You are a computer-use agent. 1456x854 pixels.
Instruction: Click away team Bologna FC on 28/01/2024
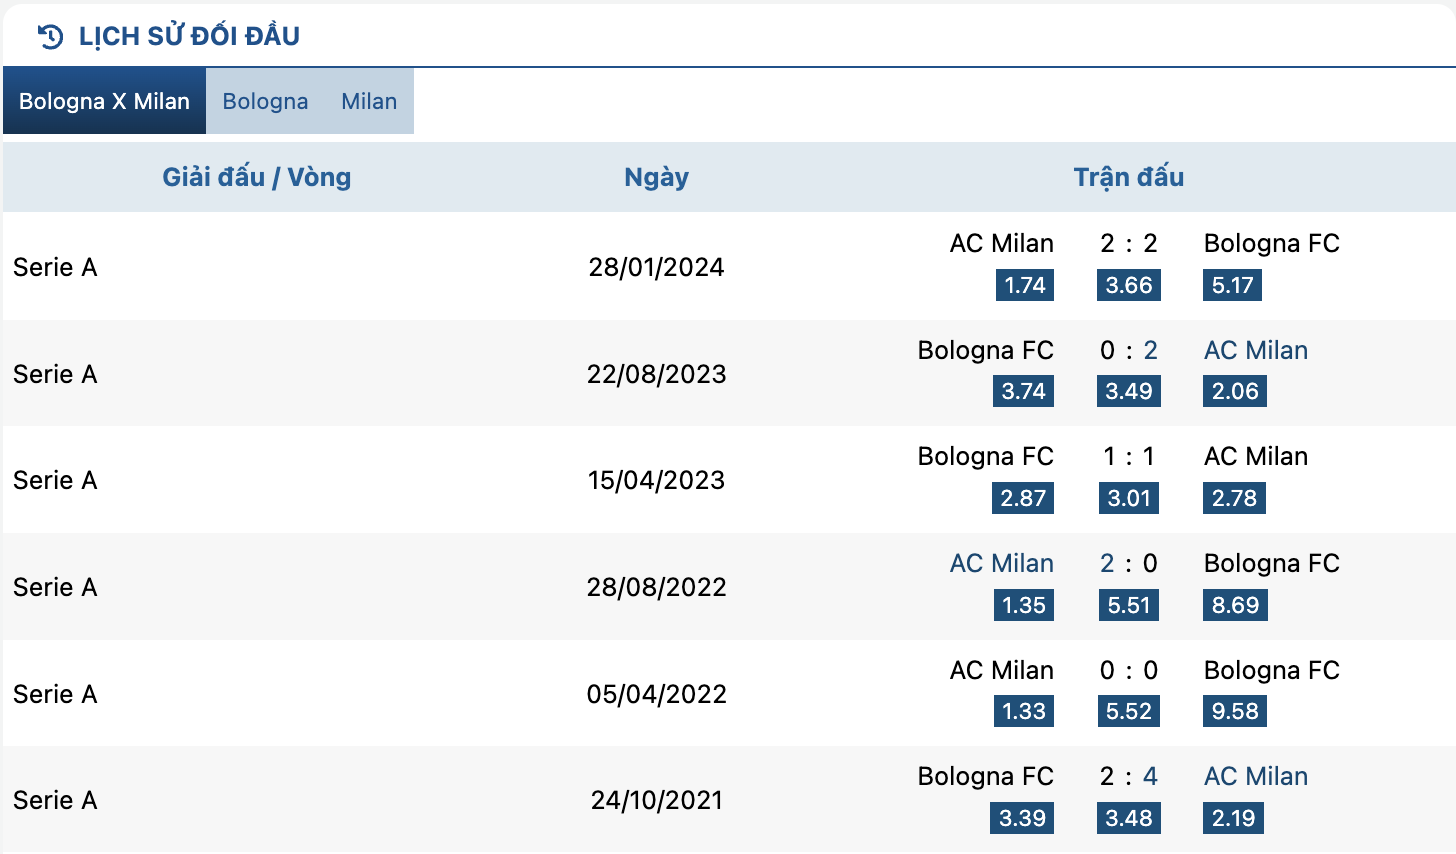click(x=1272, y=243)
